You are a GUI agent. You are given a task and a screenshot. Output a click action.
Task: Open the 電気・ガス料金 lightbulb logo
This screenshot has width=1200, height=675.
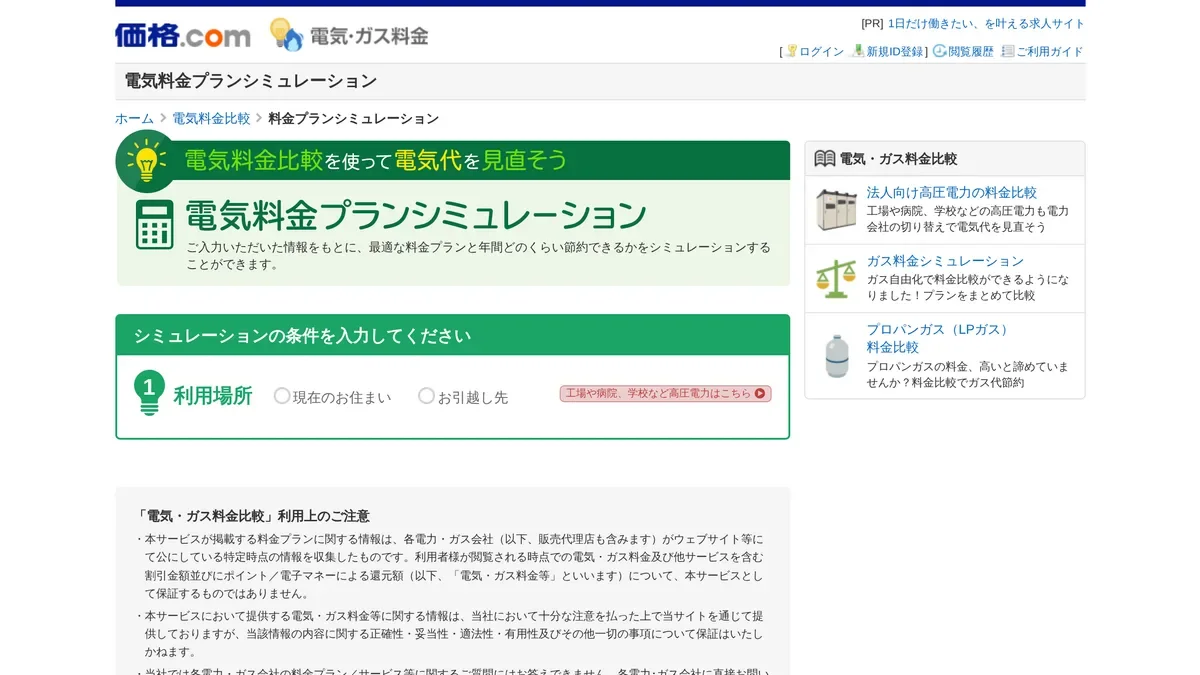click(x=349, y=35)
